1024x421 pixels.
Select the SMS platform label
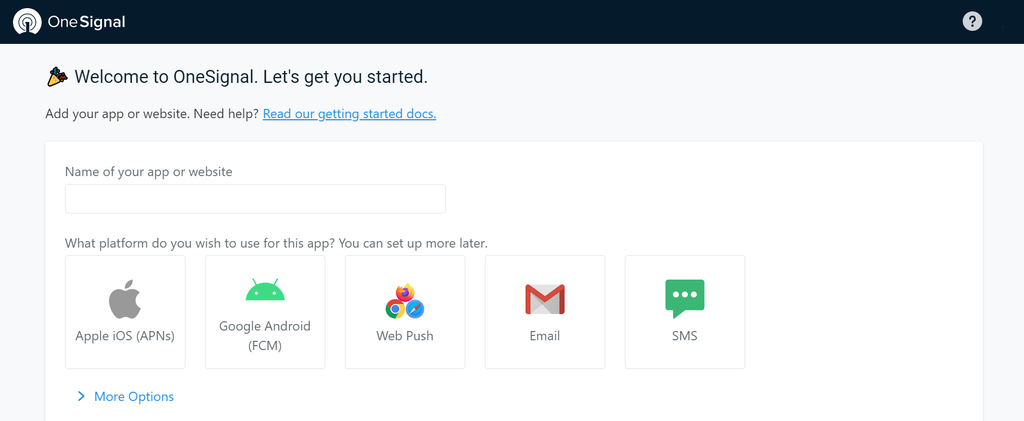click(x=684, y=336)
